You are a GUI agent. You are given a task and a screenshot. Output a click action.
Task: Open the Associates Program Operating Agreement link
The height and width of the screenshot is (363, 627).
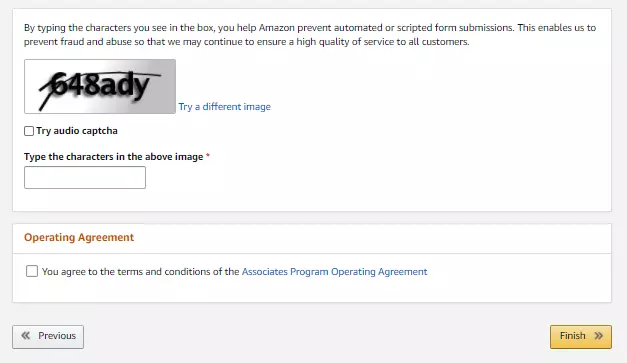coord(334,272)
